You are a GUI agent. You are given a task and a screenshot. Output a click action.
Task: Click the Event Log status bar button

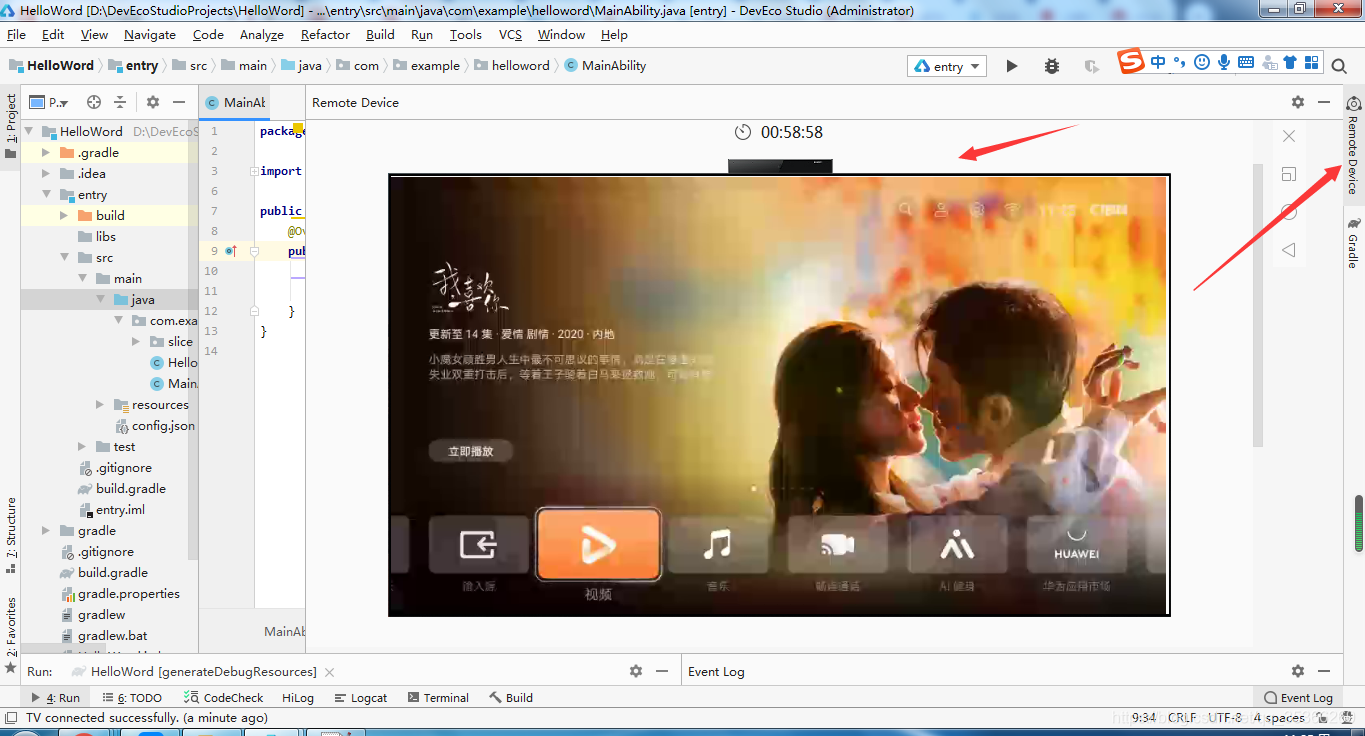click(1298, 698)
